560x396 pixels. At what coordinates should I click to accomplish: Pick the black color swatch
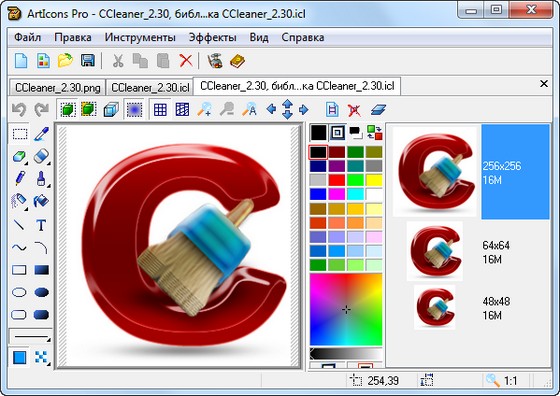coord(318,152)
